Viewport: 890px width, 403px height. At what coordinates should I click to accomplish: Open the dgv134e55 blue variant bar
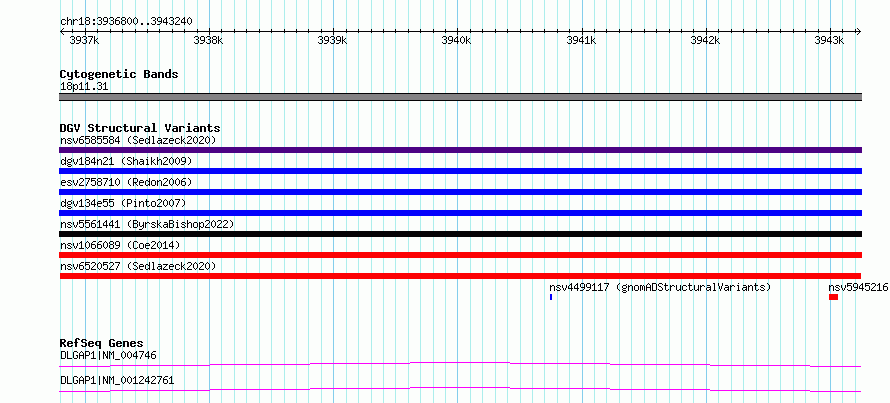460,213
